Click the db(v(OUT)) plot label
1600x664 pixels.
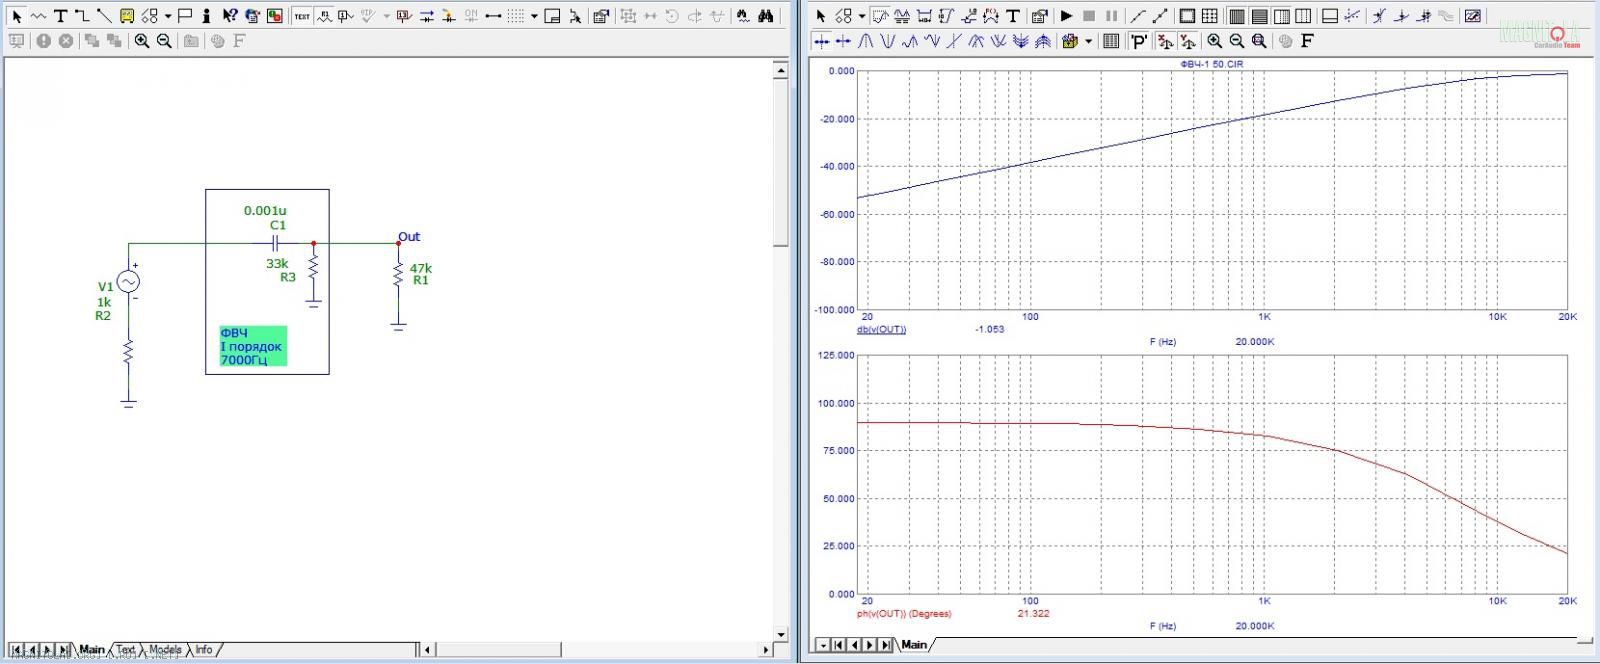pyautogui.click(x=881, y=329)
